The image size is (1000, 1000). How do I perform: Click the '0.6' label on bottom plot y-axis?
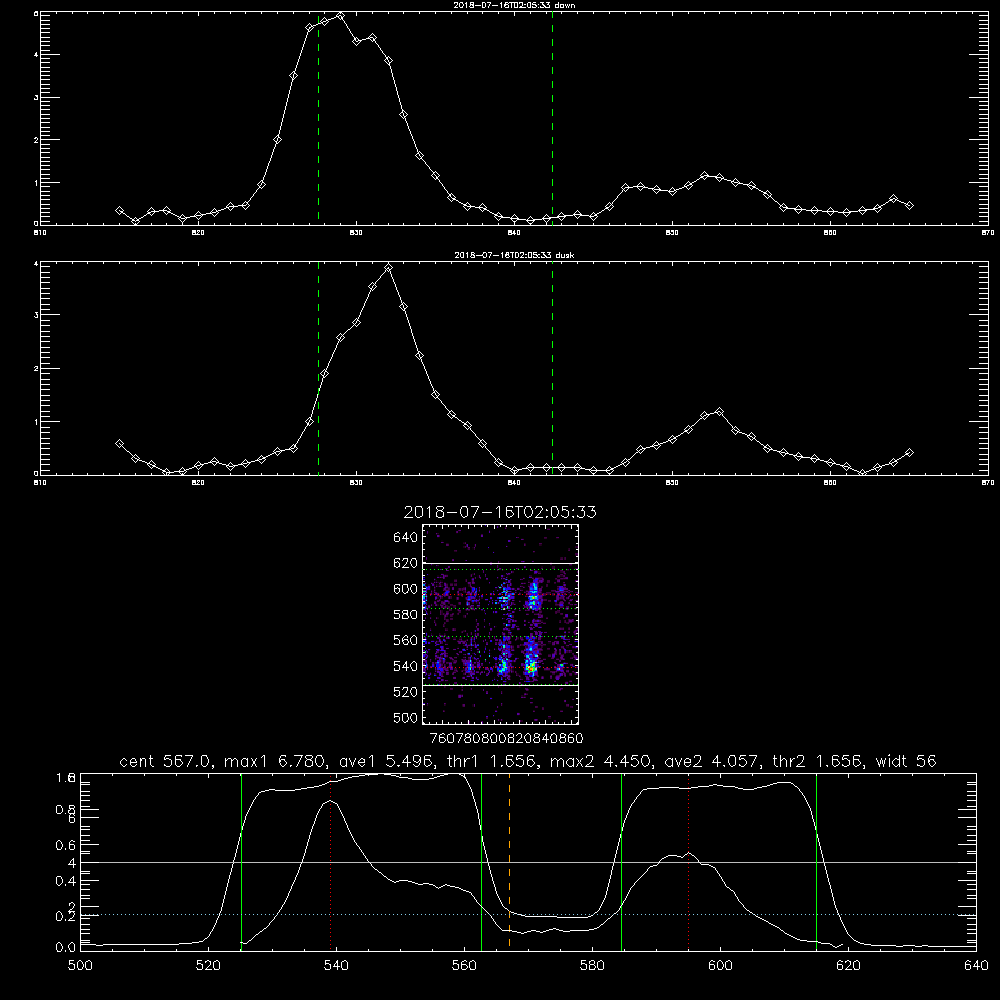click(x=66, y=845)
